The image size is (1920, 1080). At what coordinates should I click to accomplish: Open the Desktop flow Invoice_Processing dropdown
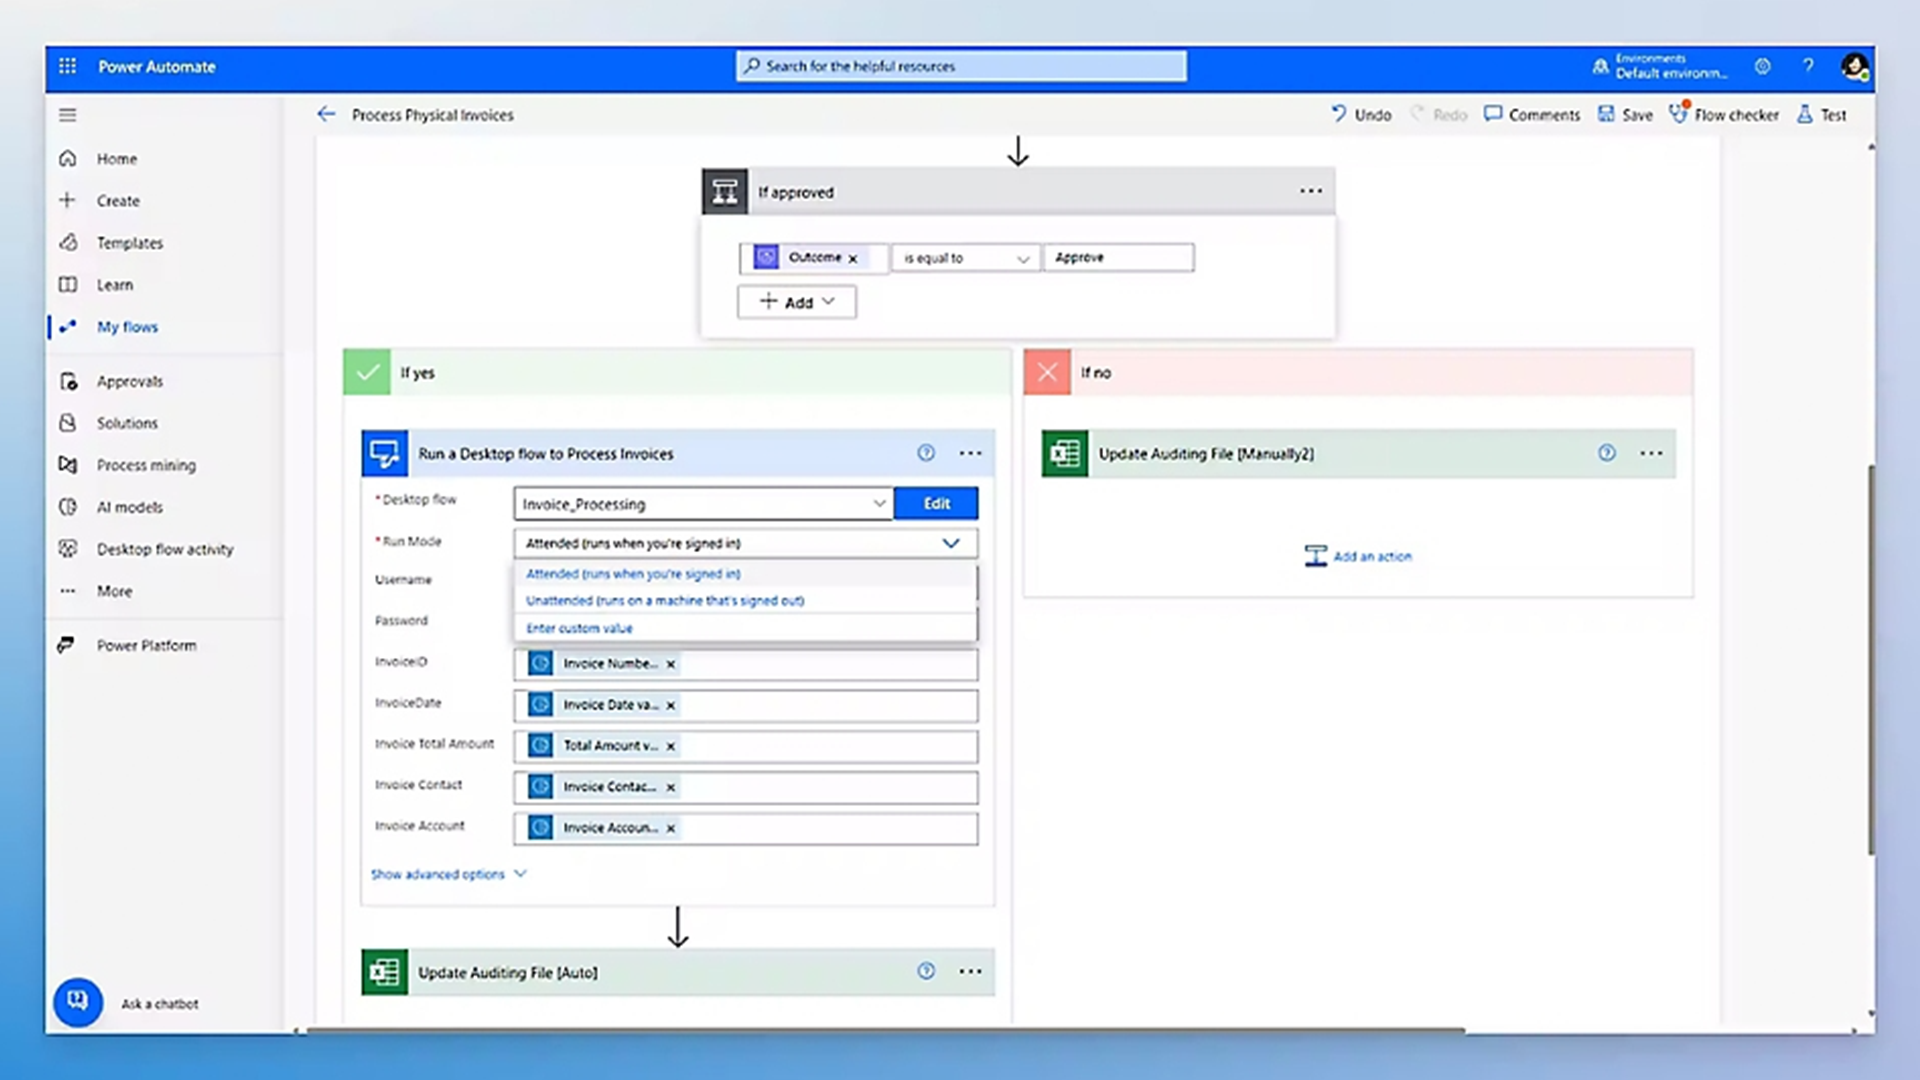click(703, 504)
